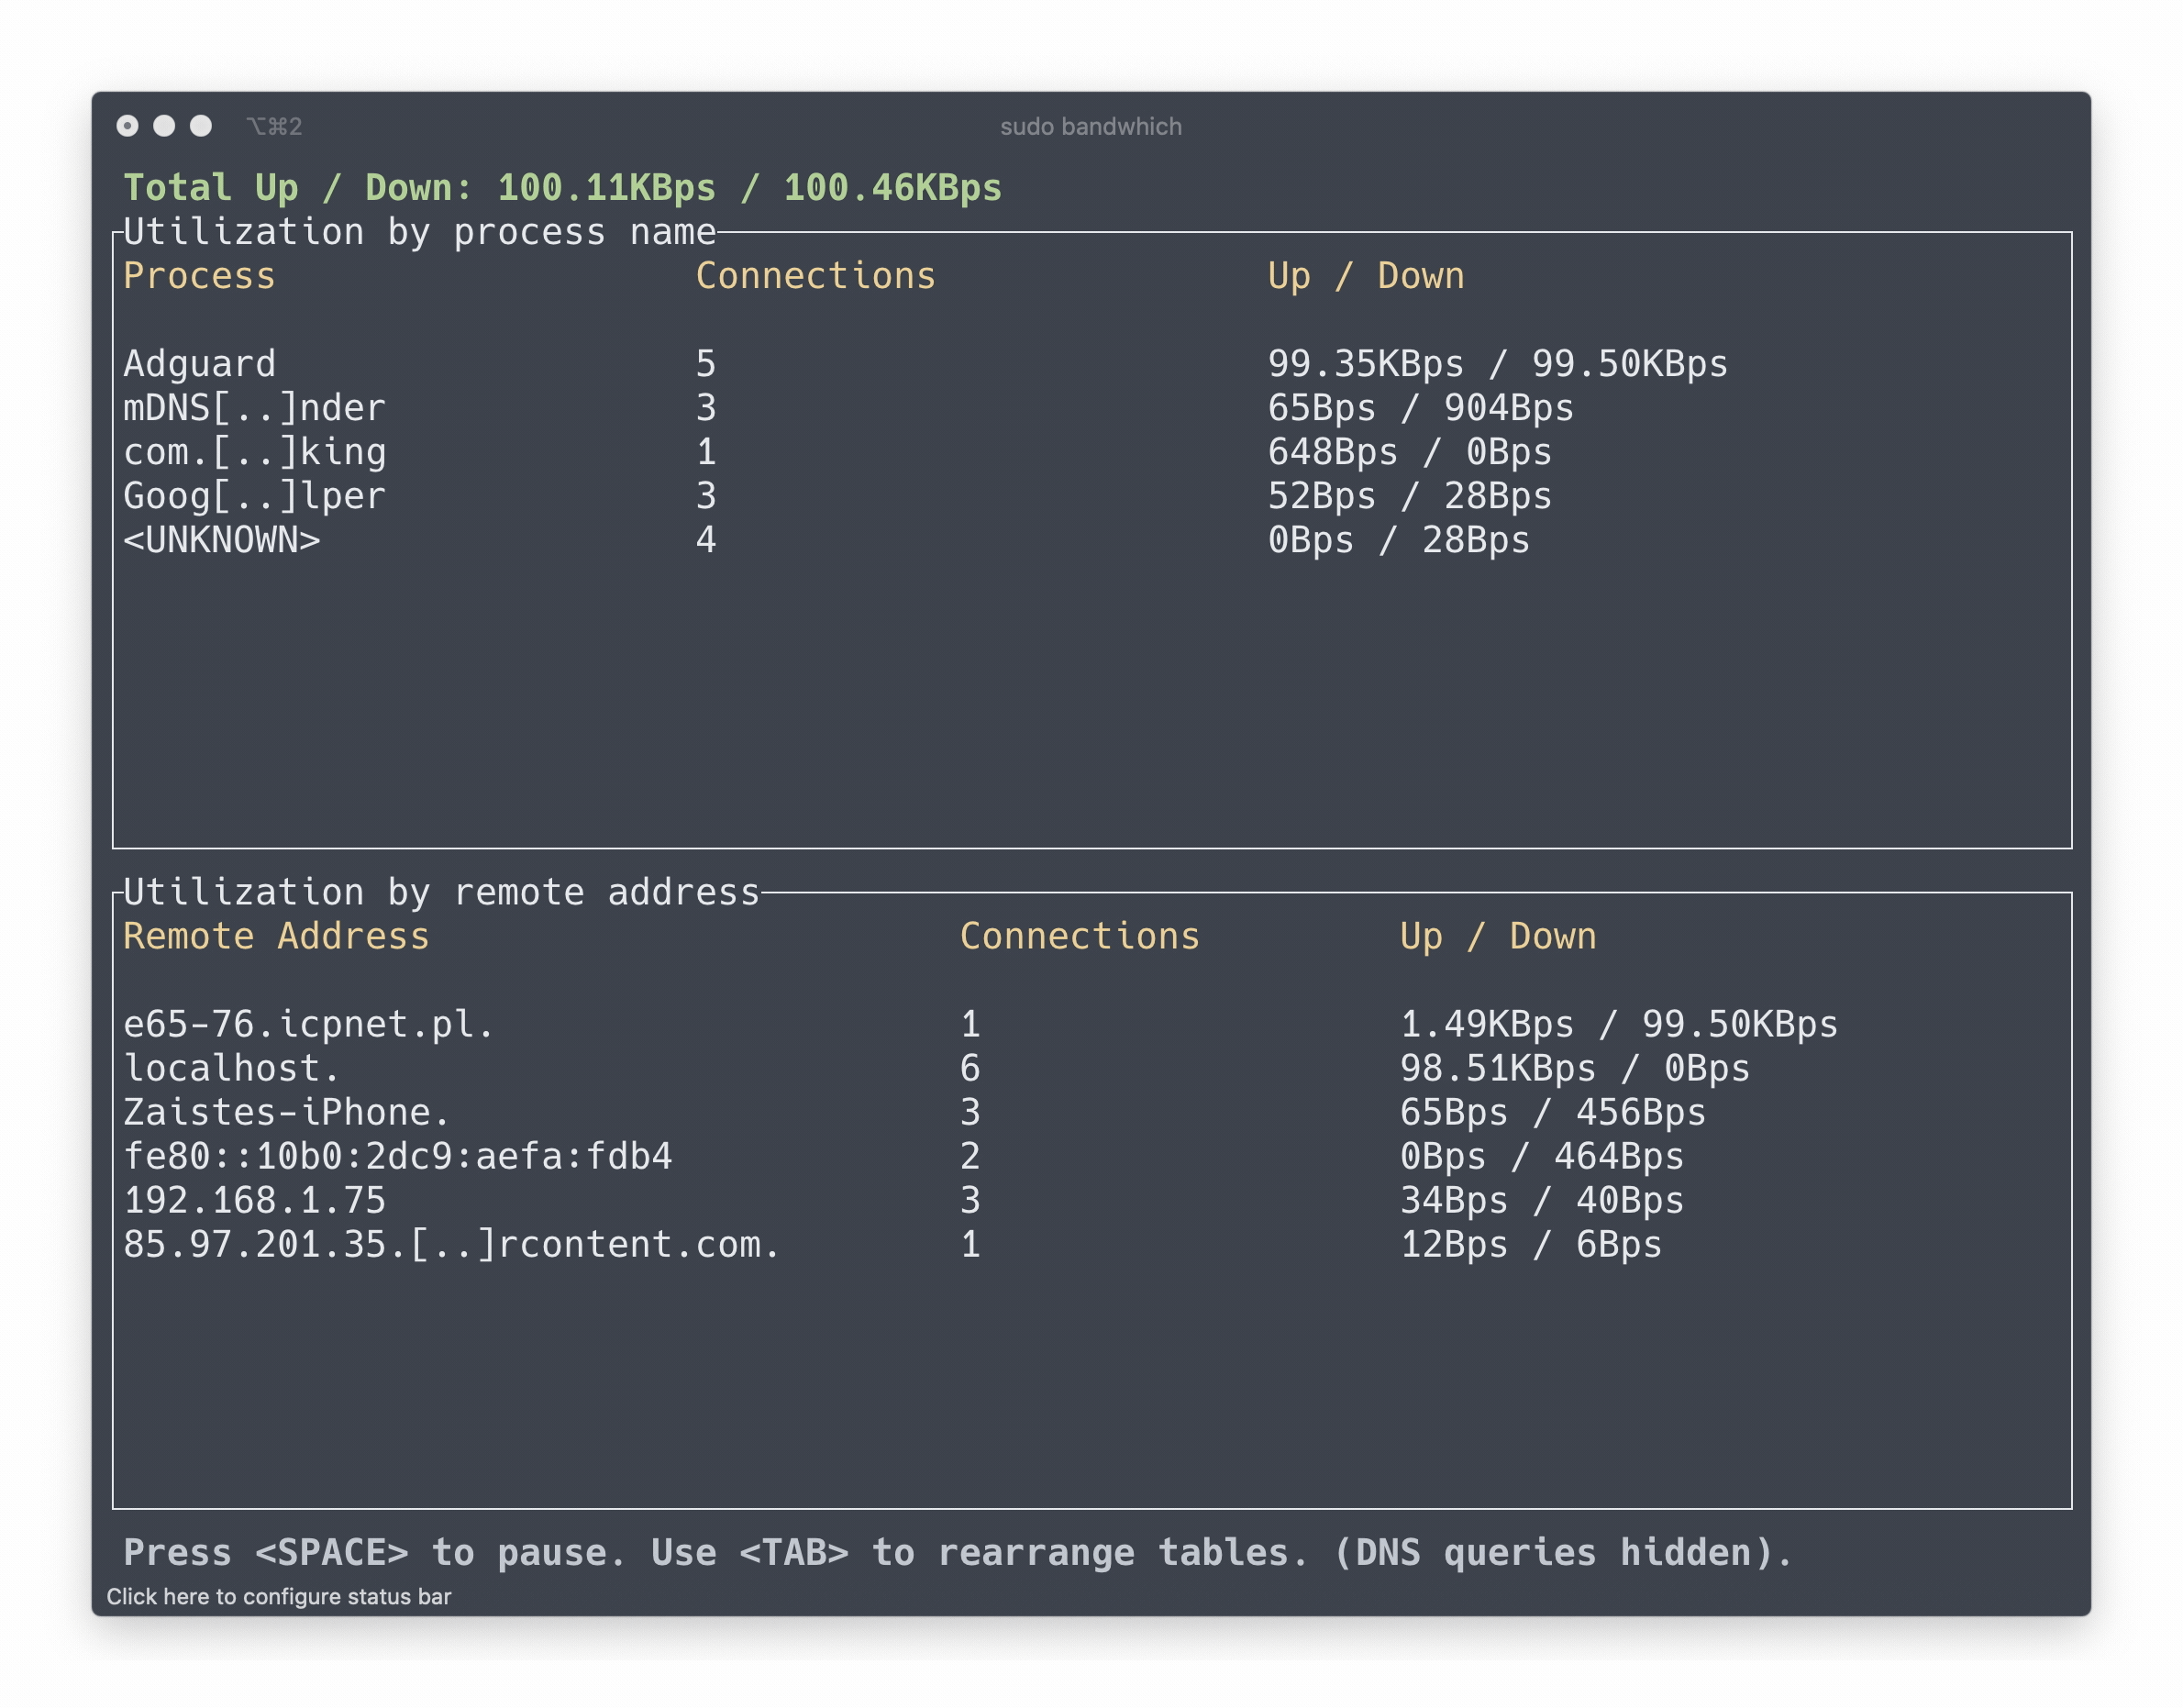Select the Adguard process row

point(198,363)
